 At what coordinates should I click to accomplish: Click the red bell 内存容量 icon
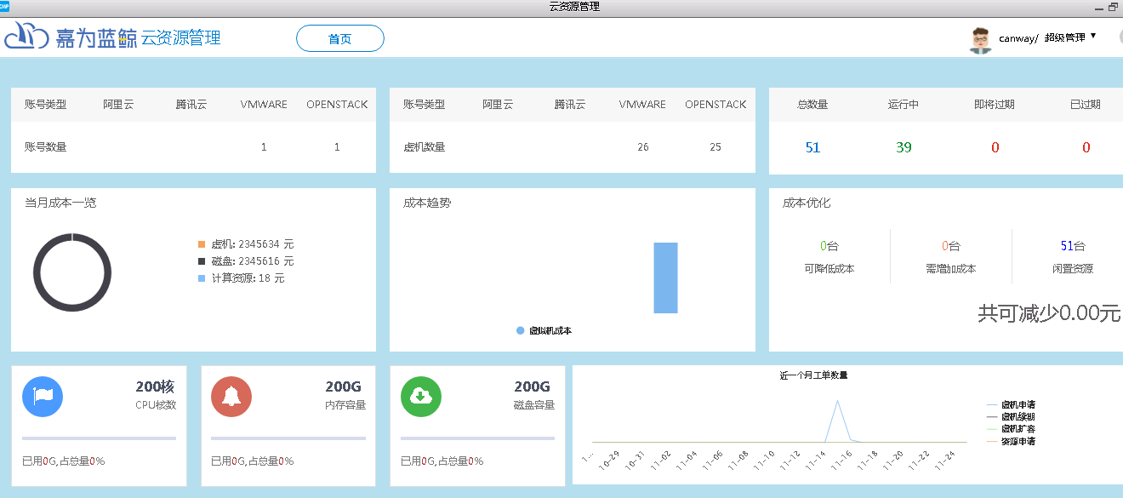pos(232,396)
